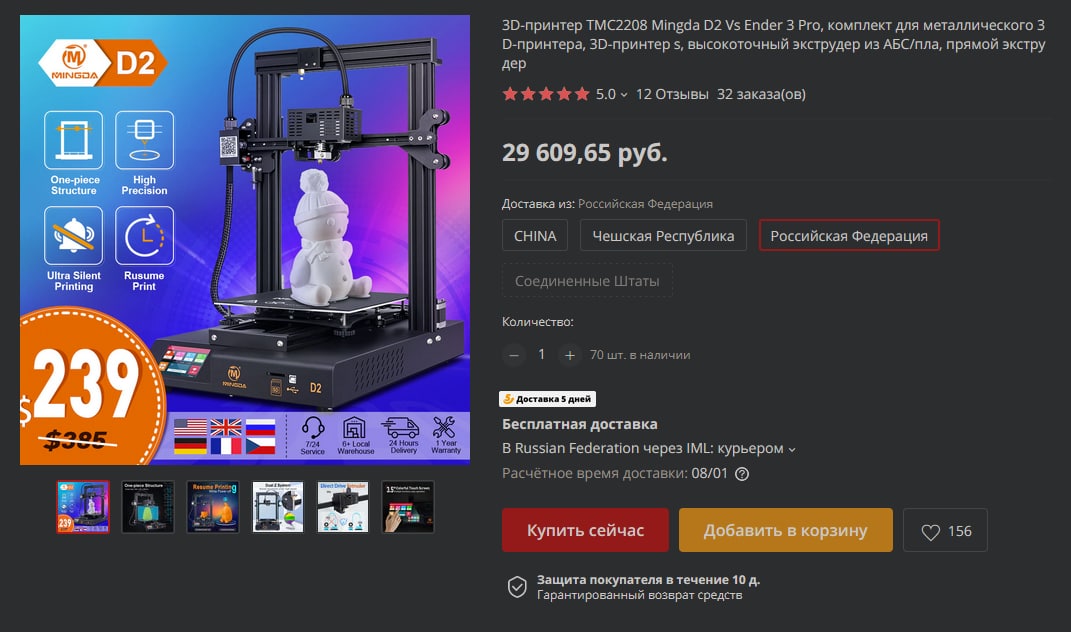Expand the 5.0 rating breakdown dropdown
1071x632 pixels.
pos(612,94)
